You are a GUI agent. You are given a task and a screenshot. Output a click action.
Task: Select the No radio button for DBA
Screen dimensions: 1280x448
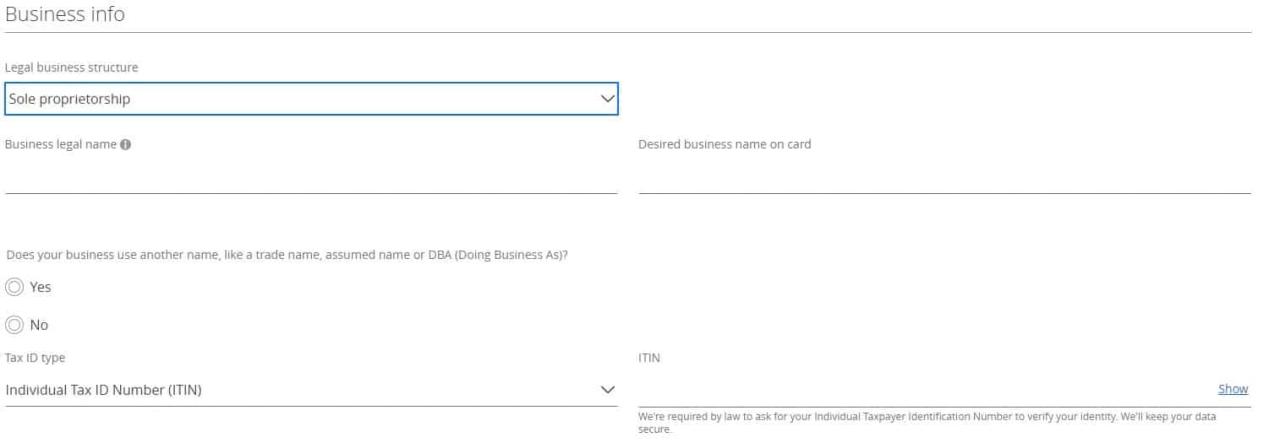pos(14,325)
